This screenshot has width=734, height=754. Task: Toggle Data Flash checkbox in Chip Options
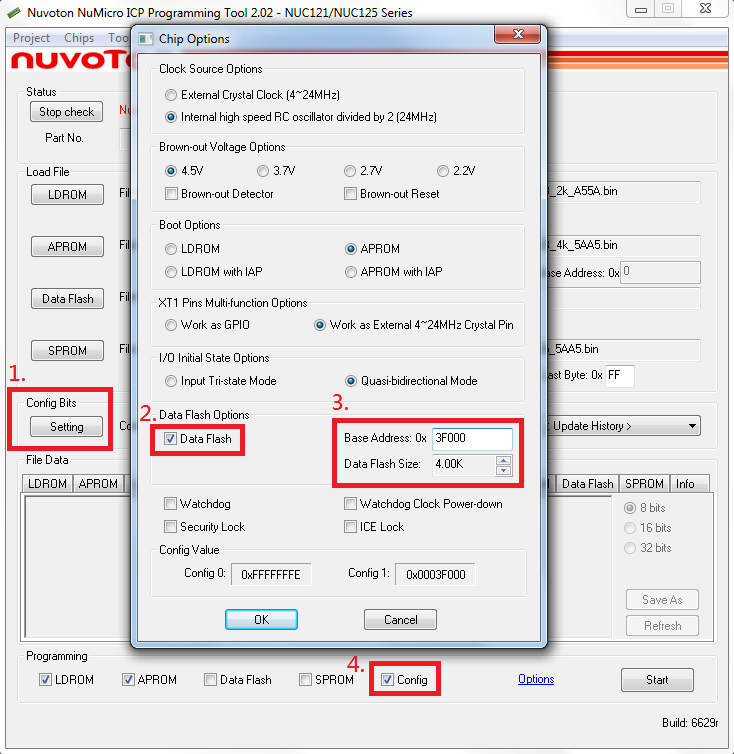pos(170,439)
